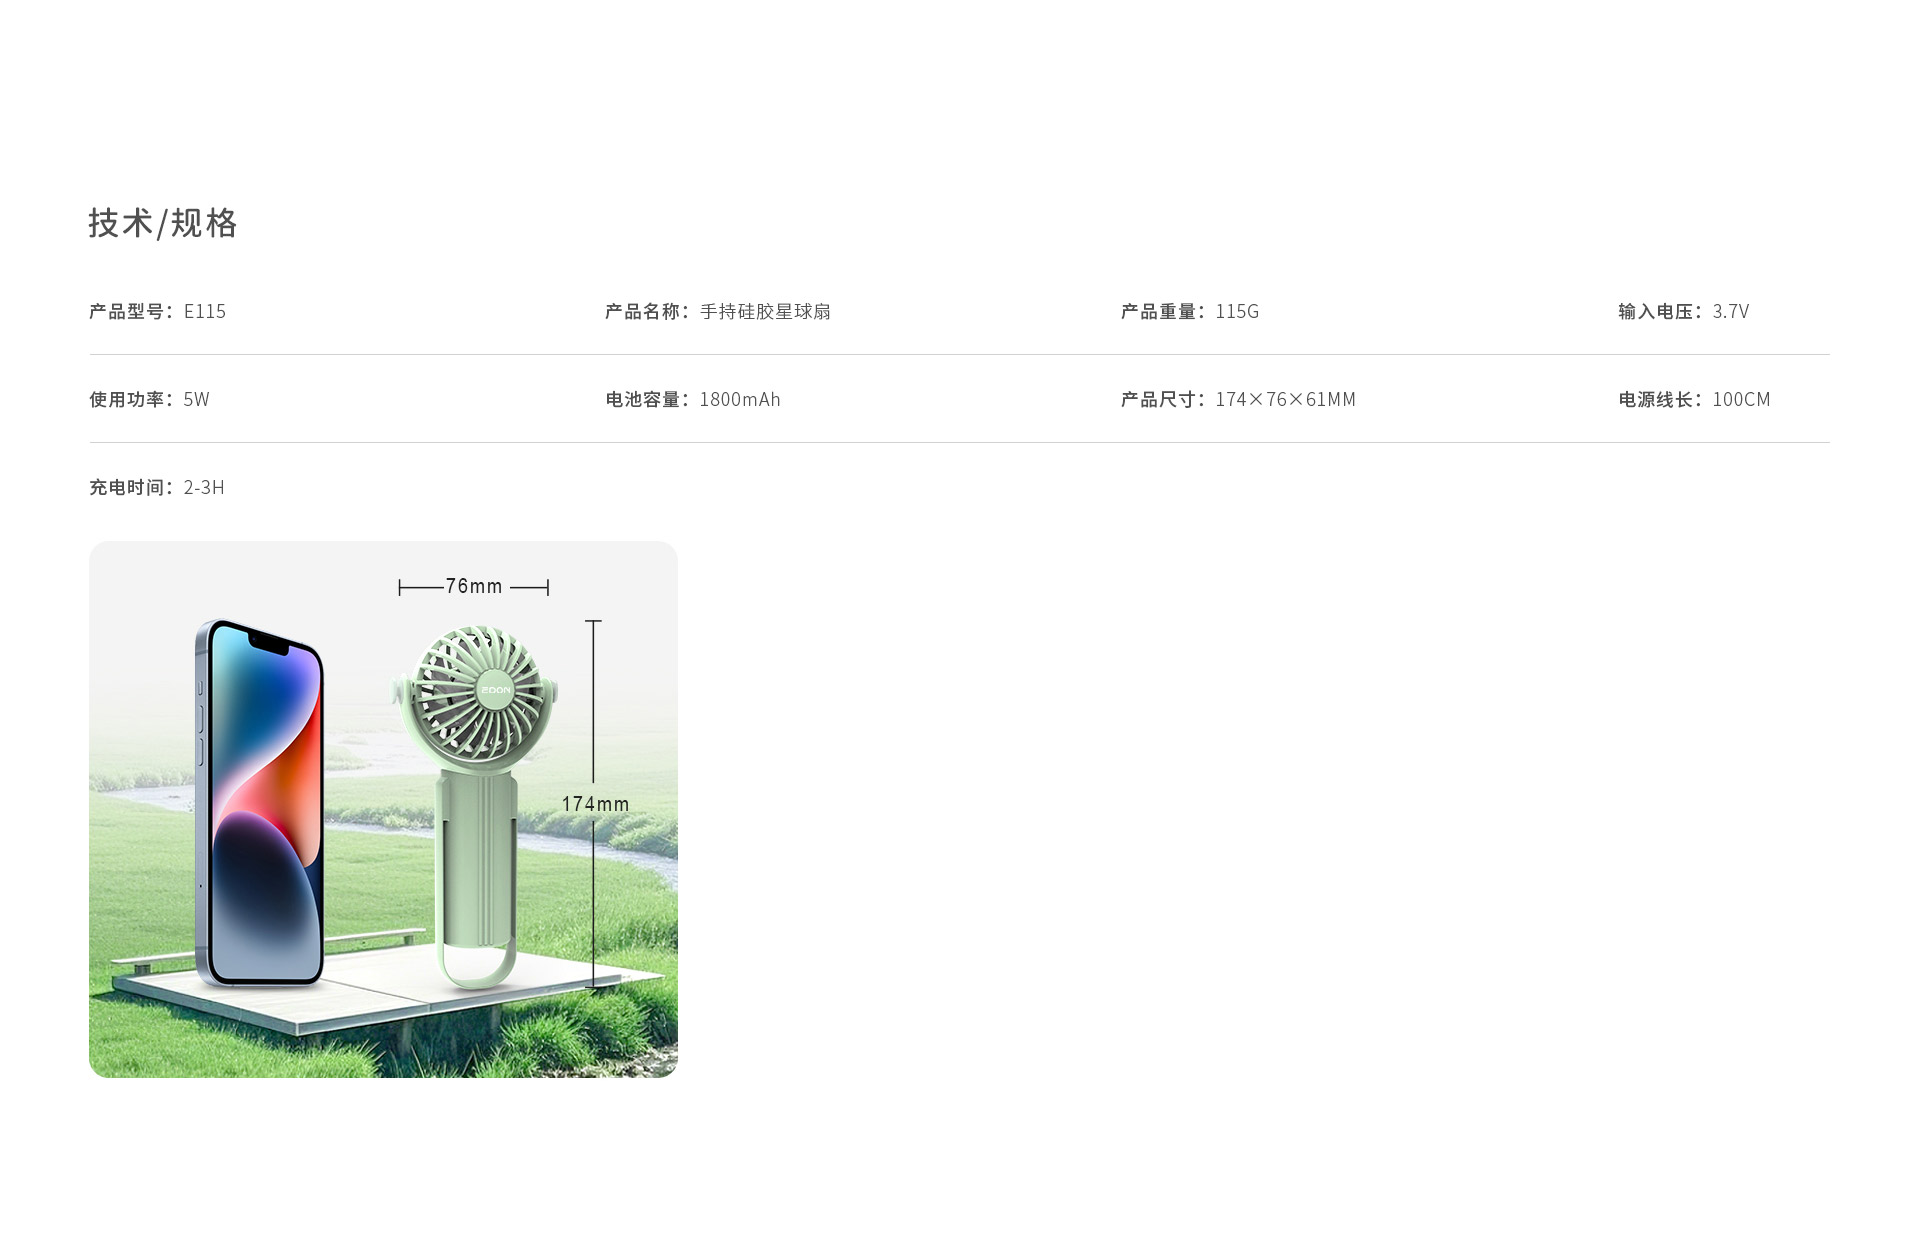The height and width of the screenshot is (1253, 1920).
Task: Click the product weight 115G text
Action: point(1237,311)
